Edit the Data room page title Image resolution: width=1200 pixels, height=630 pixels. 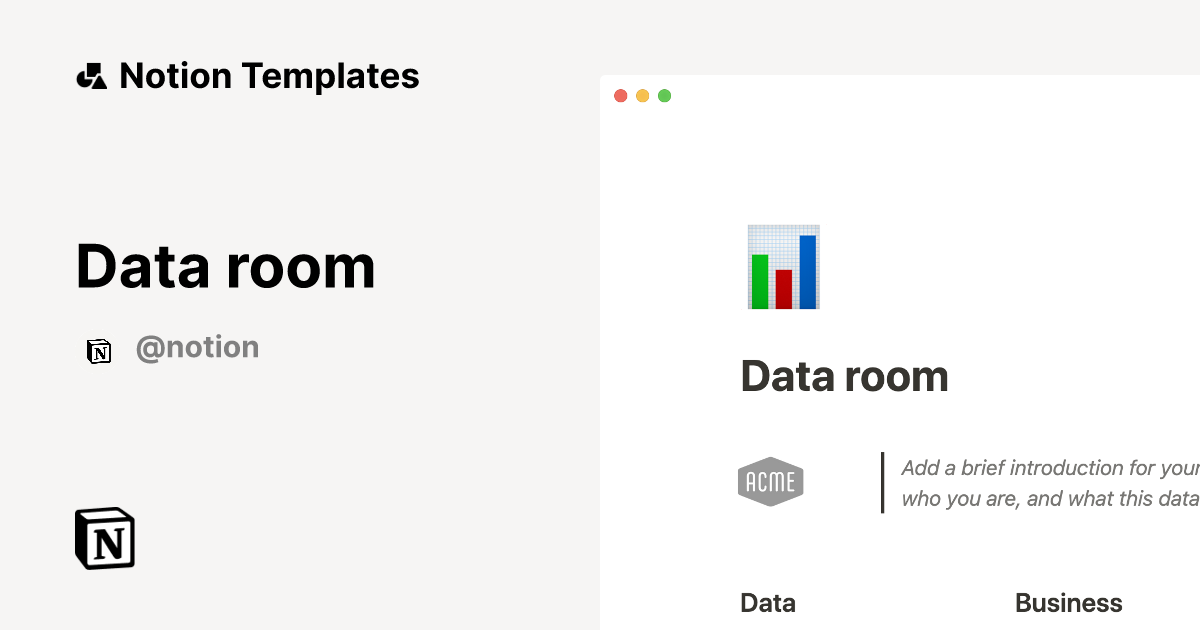point(844,377)
